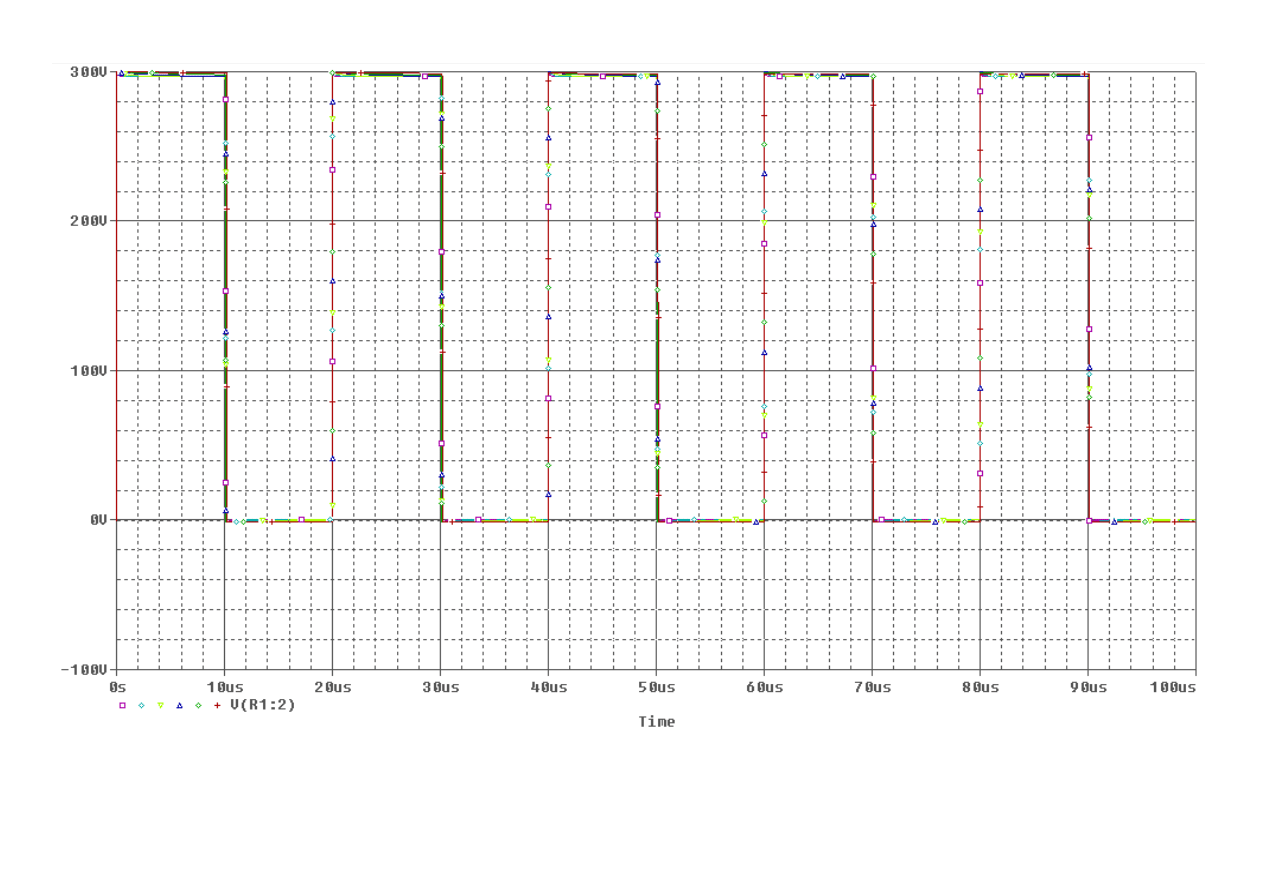
Task: Click the 100V y-axis label
Action: pos(87,371)
